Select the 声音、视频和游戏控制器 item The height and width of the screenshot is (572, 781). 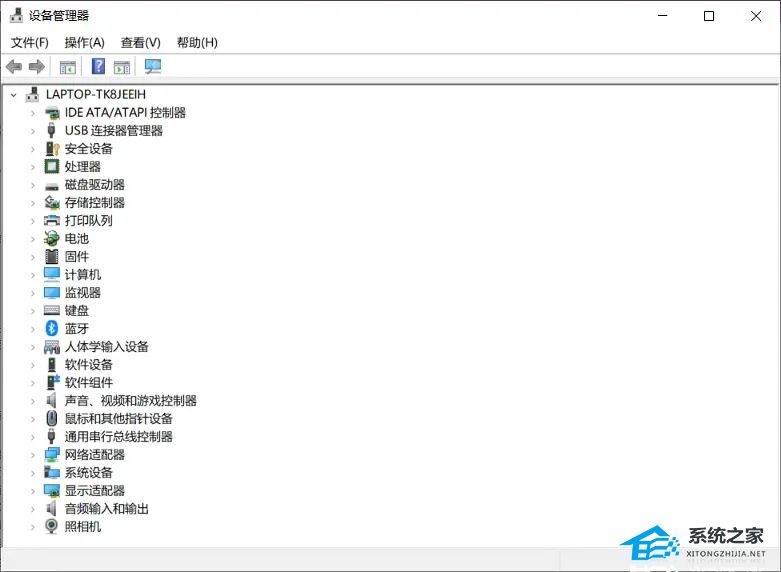(130, 401)
